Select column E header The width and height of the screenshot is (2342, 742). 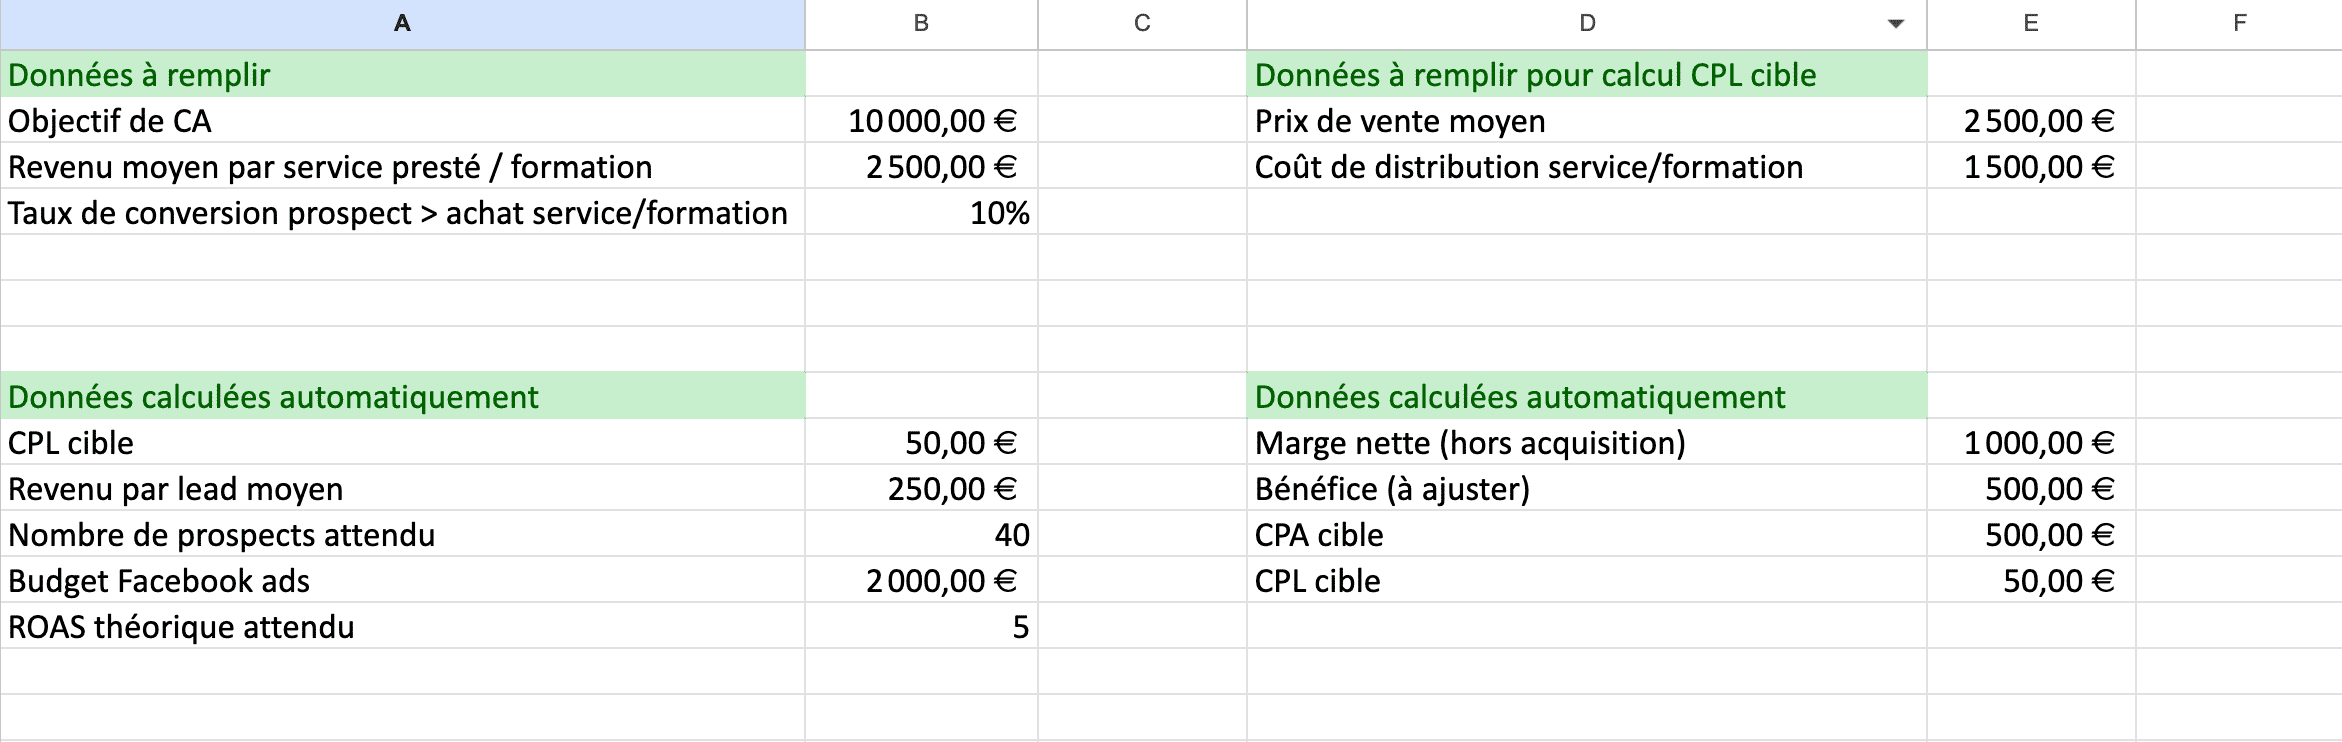[2030, 24]
